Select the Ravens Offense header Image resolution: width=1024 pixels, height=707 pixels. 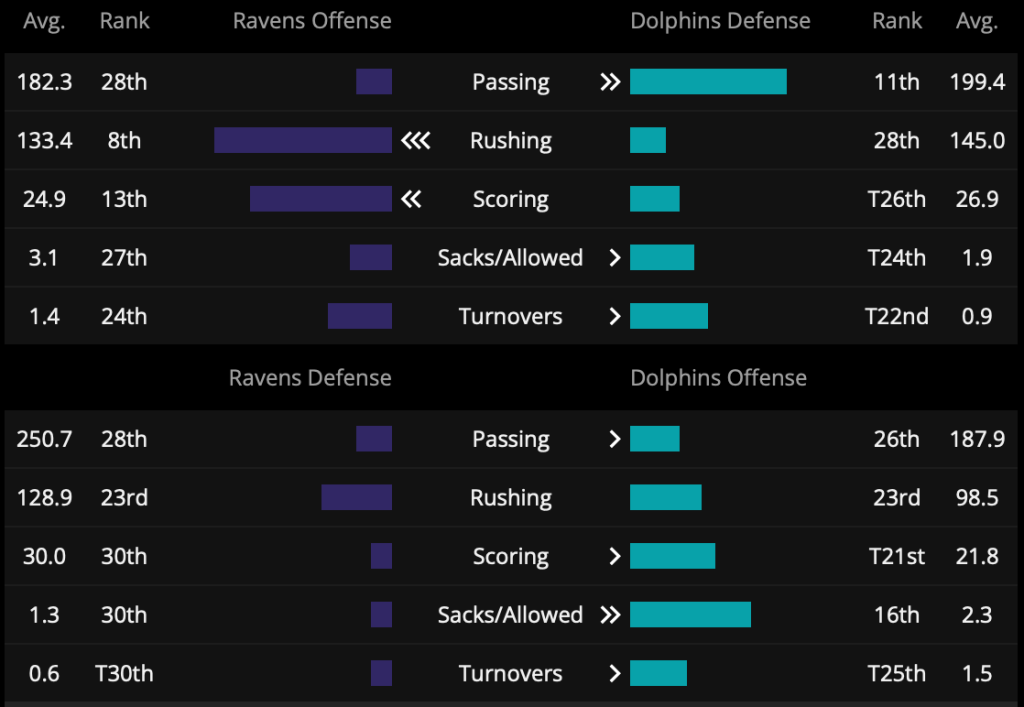pos(312,21)
